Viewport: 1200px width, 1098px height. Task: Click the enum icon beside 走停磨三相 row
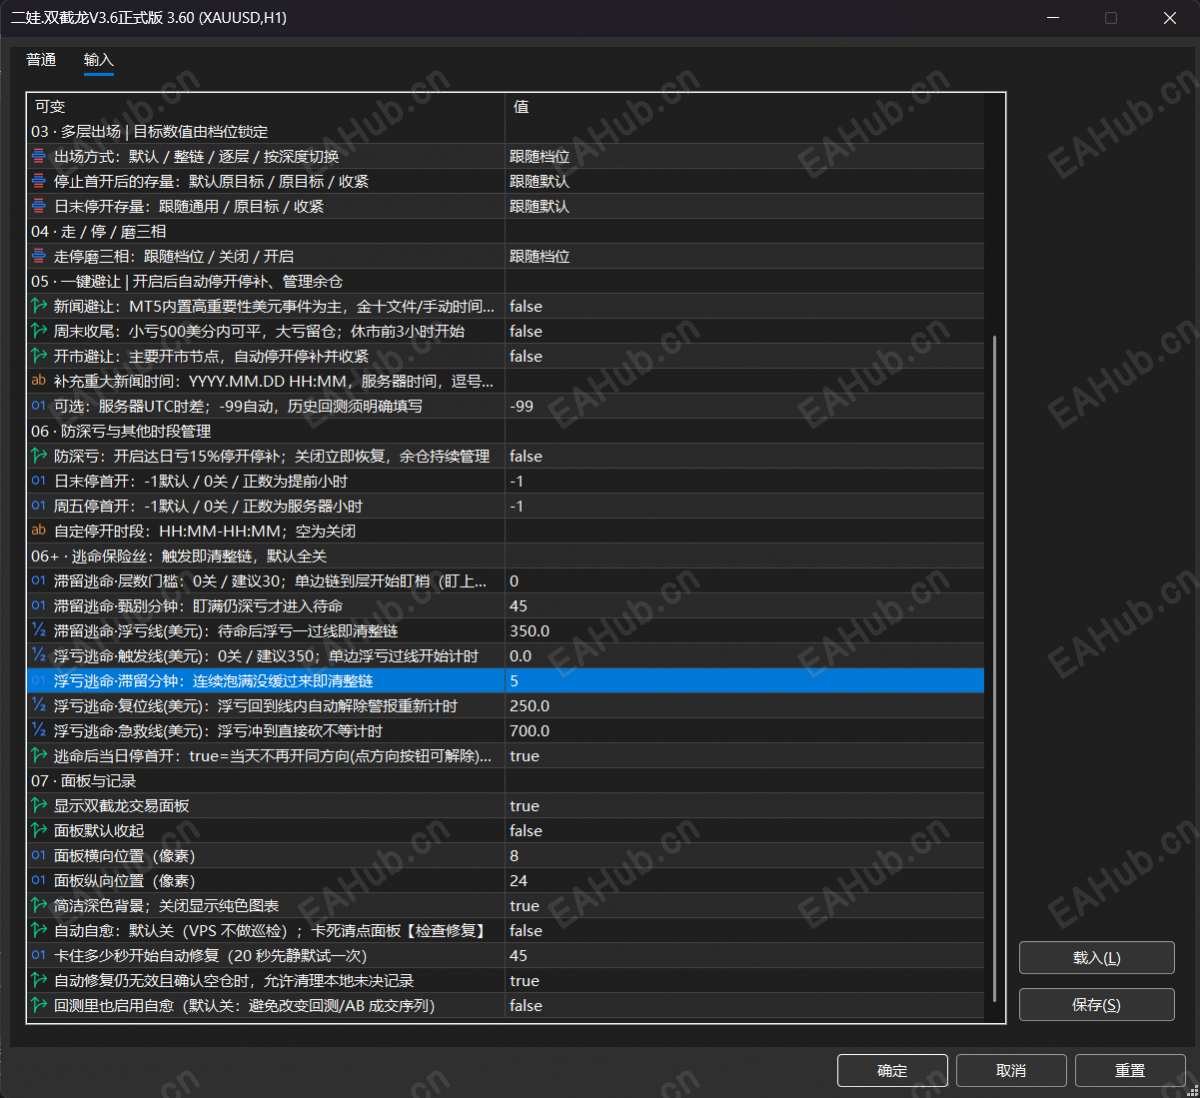(39, 256)
